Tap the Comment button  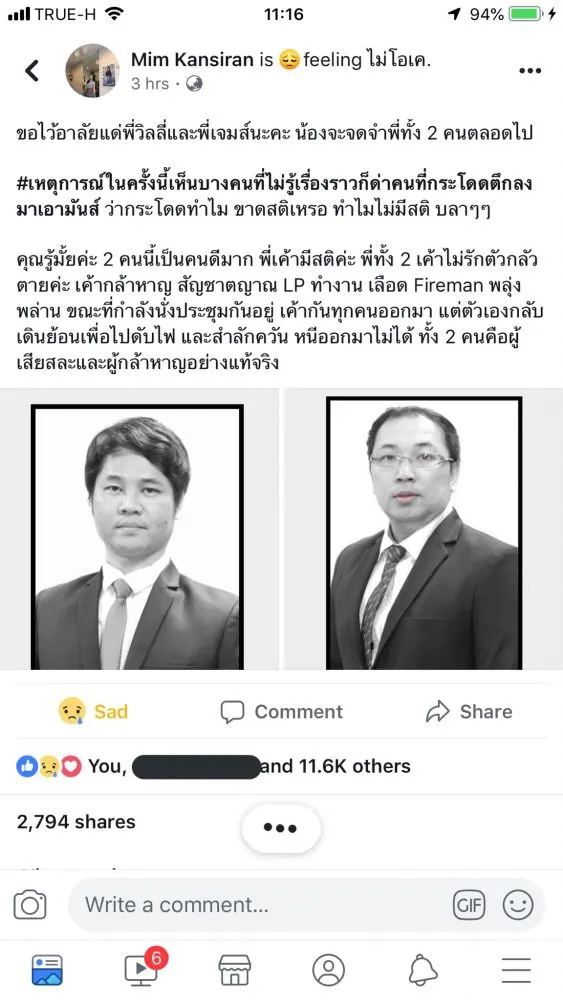281,712
